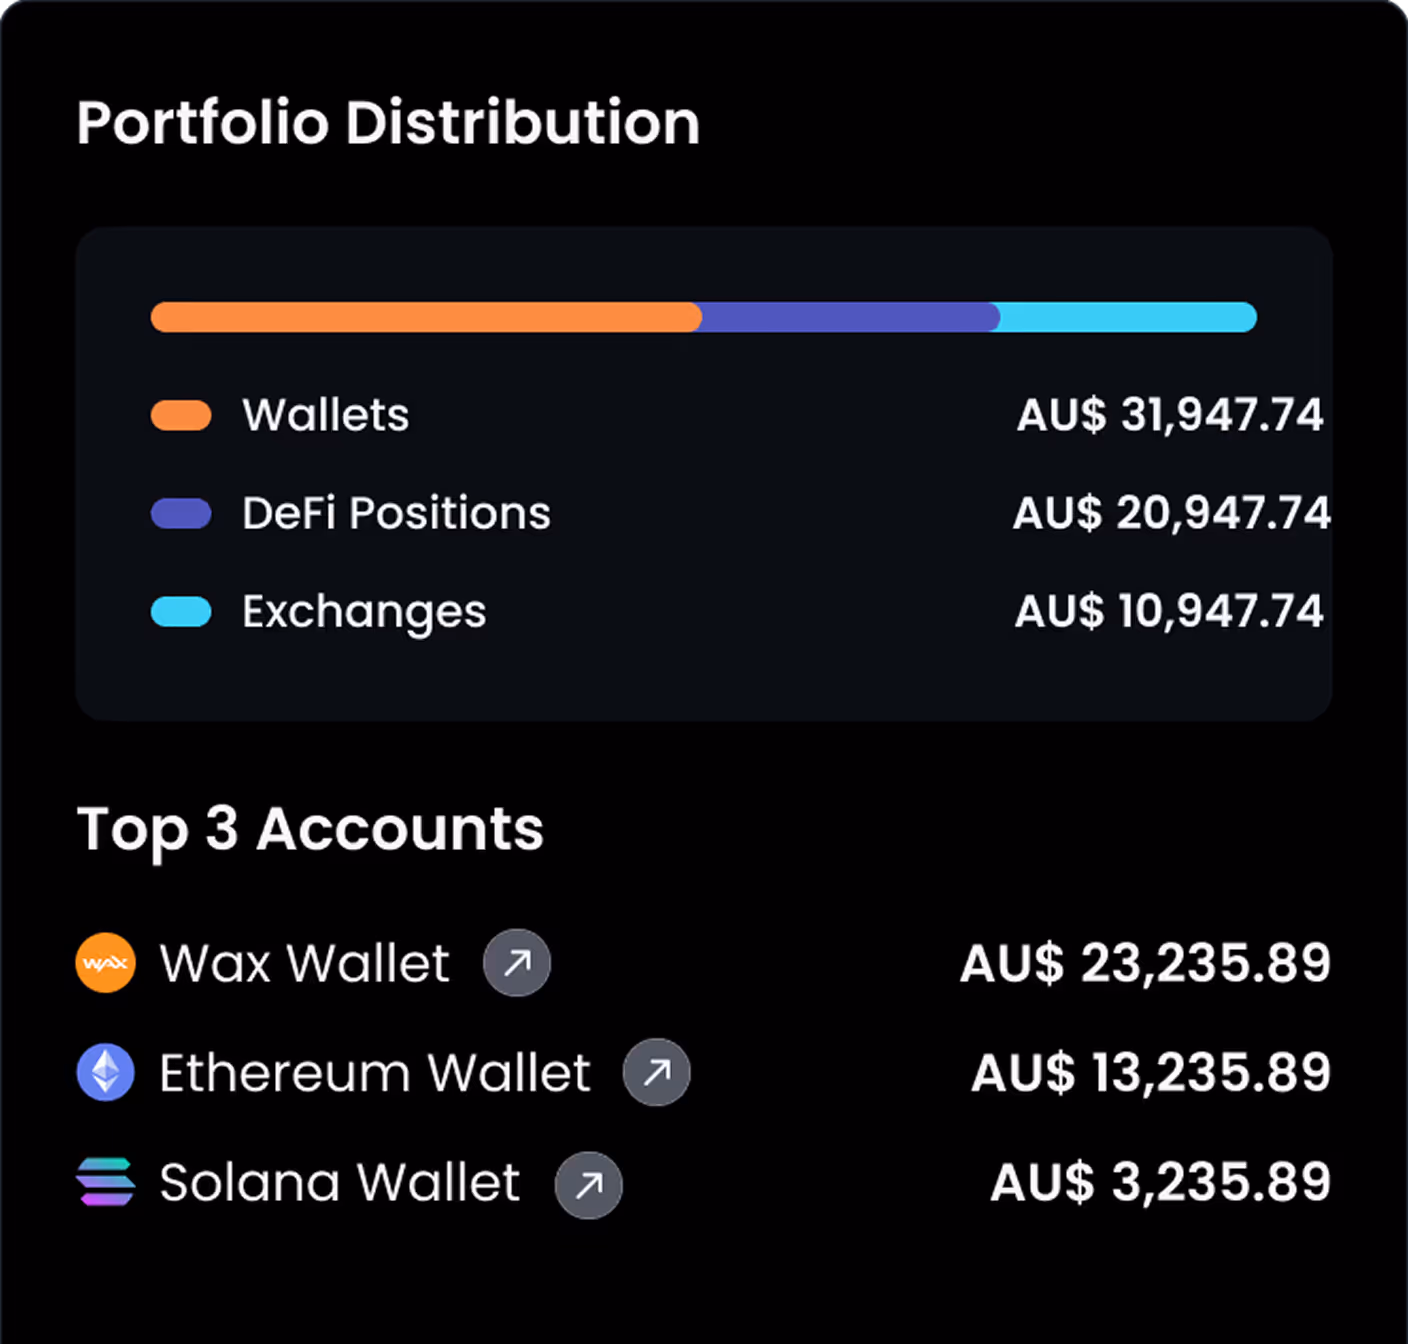
Task: Select the Portfolio Distribution section header
Action: coord(389,122)
